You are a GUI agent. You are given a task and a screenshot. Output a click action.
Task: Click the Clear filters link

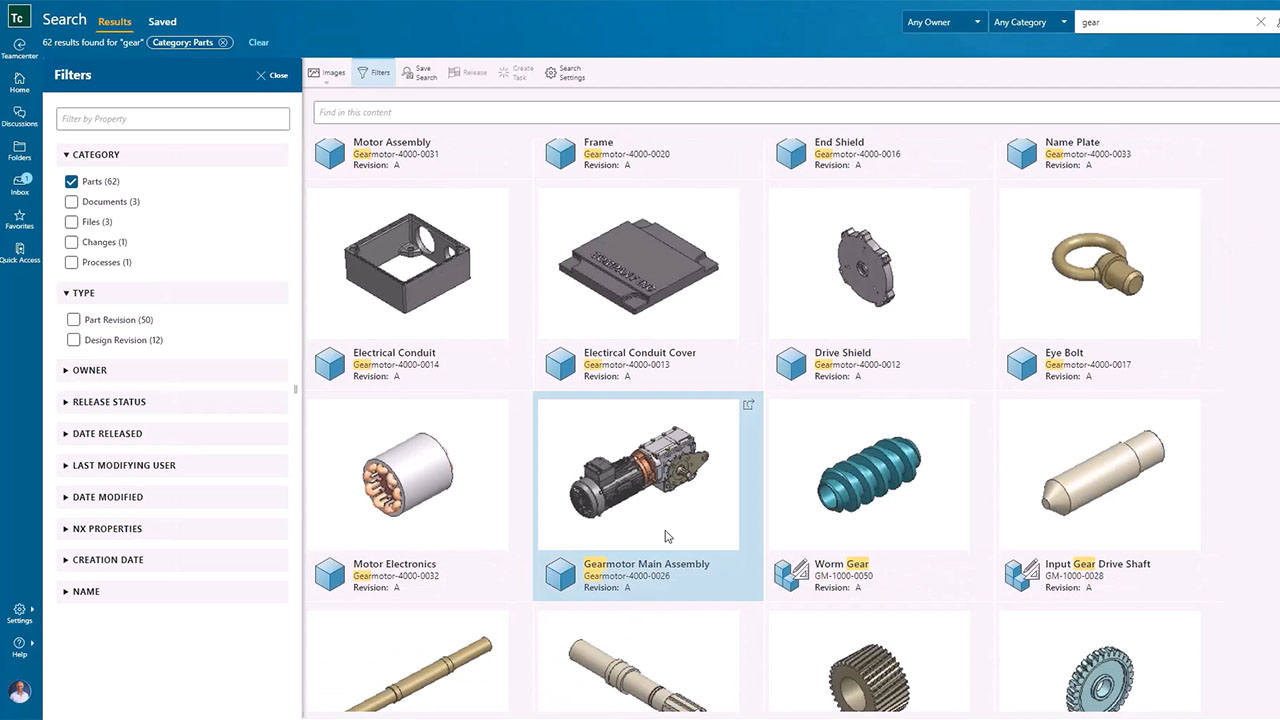coord(258,43)
